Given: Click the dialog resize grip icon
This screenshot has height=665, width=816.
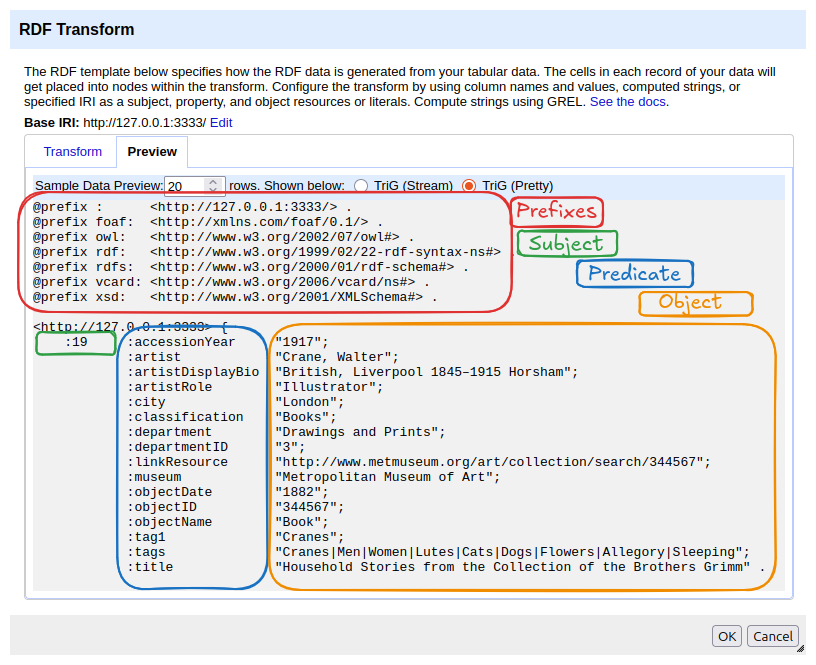Looking at the screenshot, I should click(x=800, y=648).
